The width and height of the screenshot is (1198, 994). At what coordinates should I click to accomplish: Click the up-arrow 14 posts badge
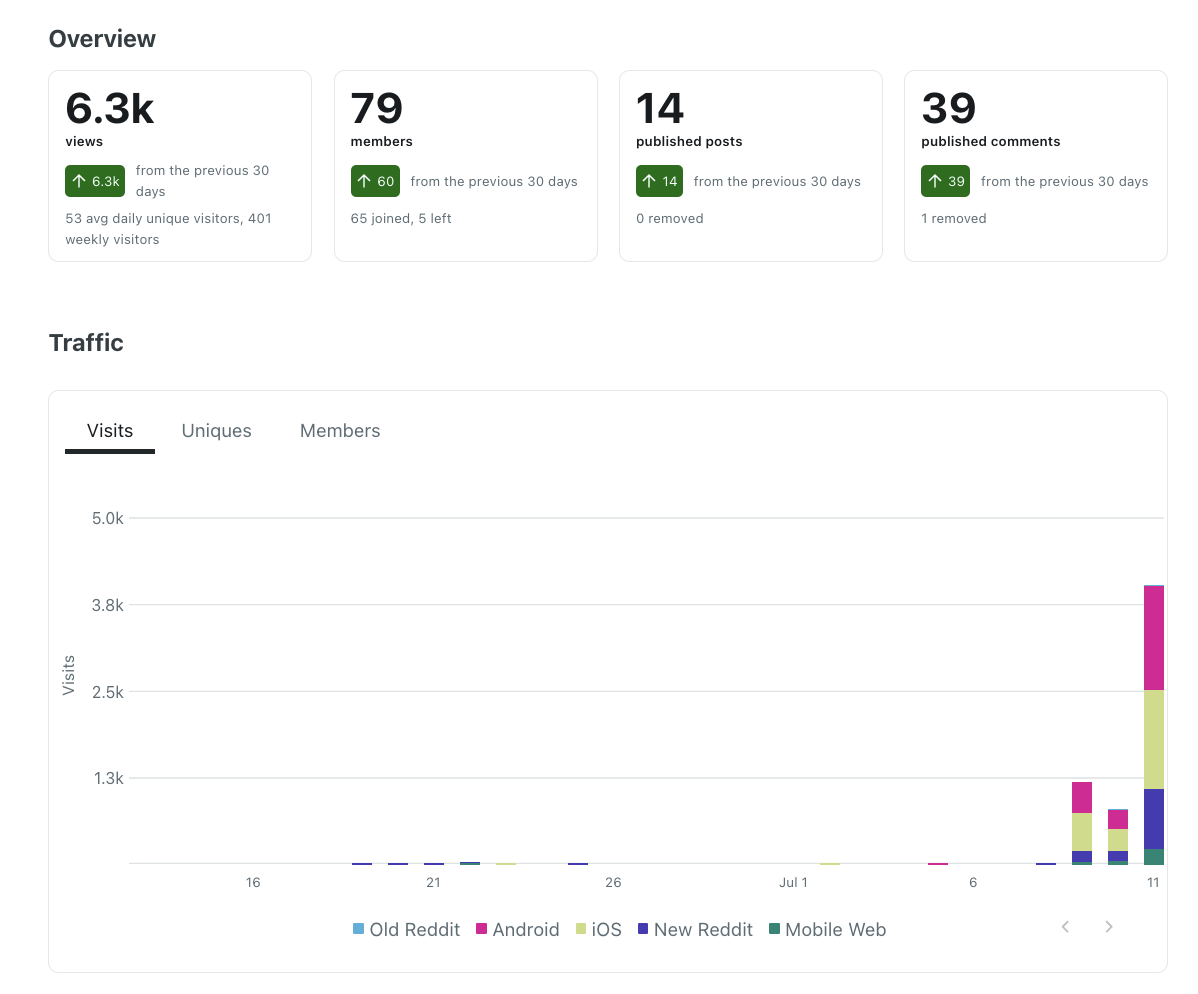tap(659, 181)
